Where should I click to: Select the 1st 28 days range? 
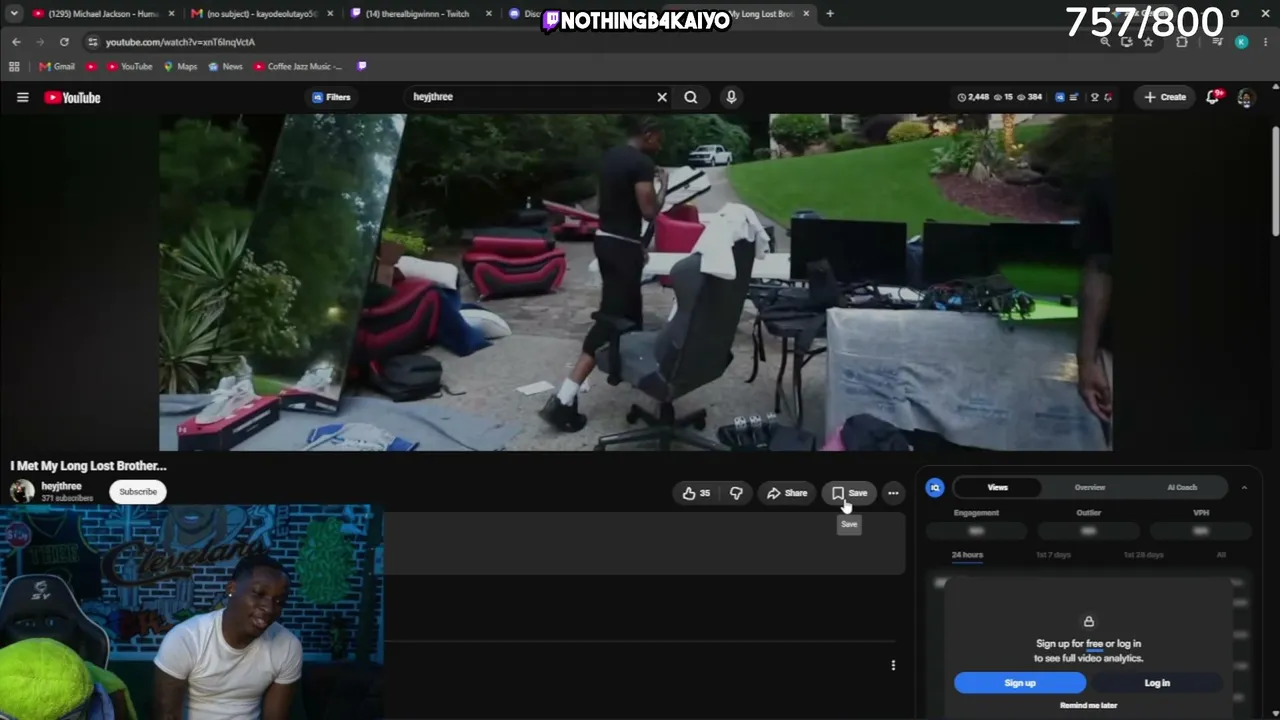[1143, 555]
